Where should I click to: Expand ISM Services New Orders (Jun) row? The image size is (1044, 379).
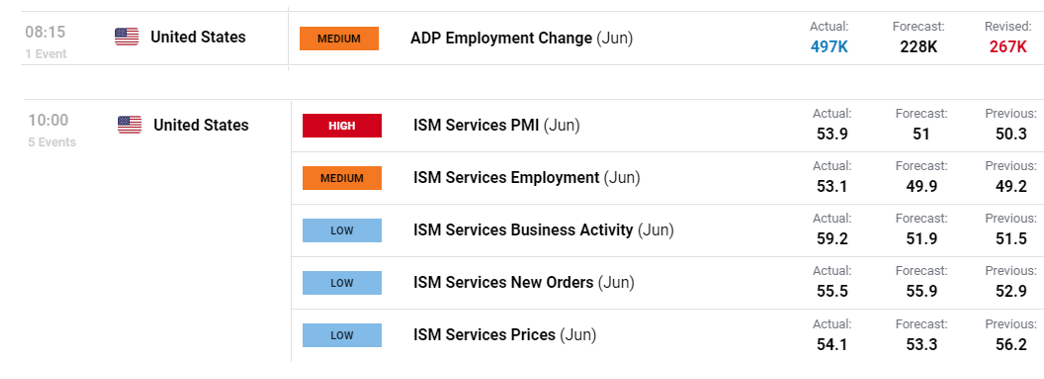coord(524,282)
